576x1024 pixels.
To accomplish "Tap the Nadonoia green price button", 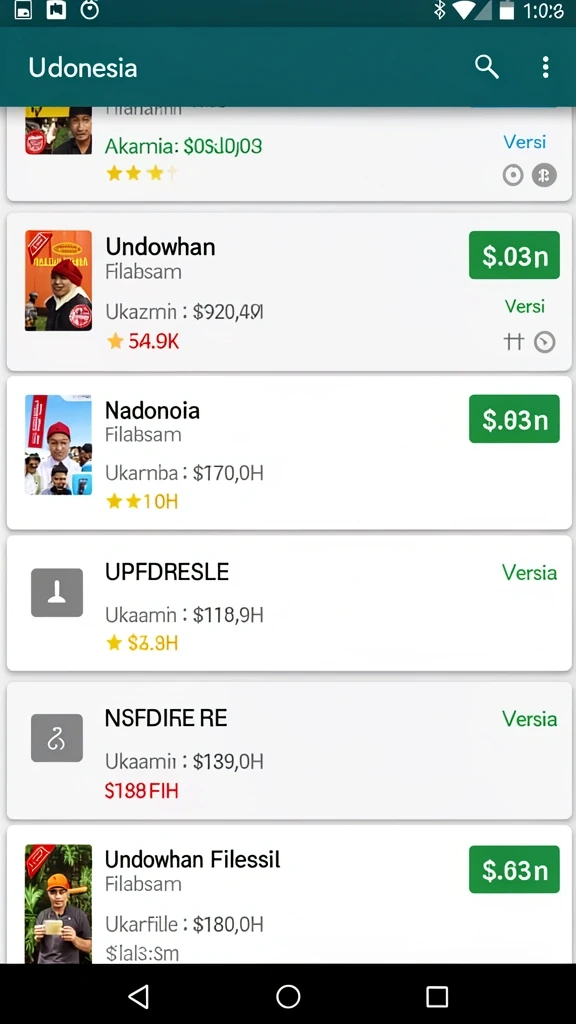I will (514, 419).
